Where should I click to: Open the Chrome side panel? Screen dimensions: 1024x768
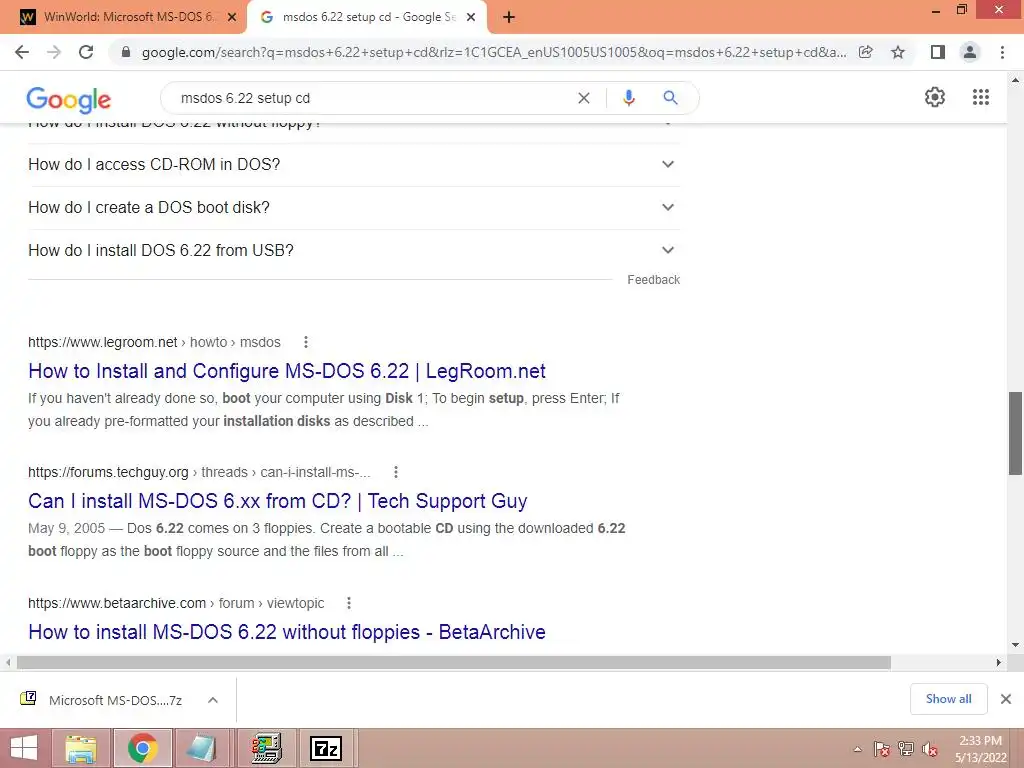[938, 52]
